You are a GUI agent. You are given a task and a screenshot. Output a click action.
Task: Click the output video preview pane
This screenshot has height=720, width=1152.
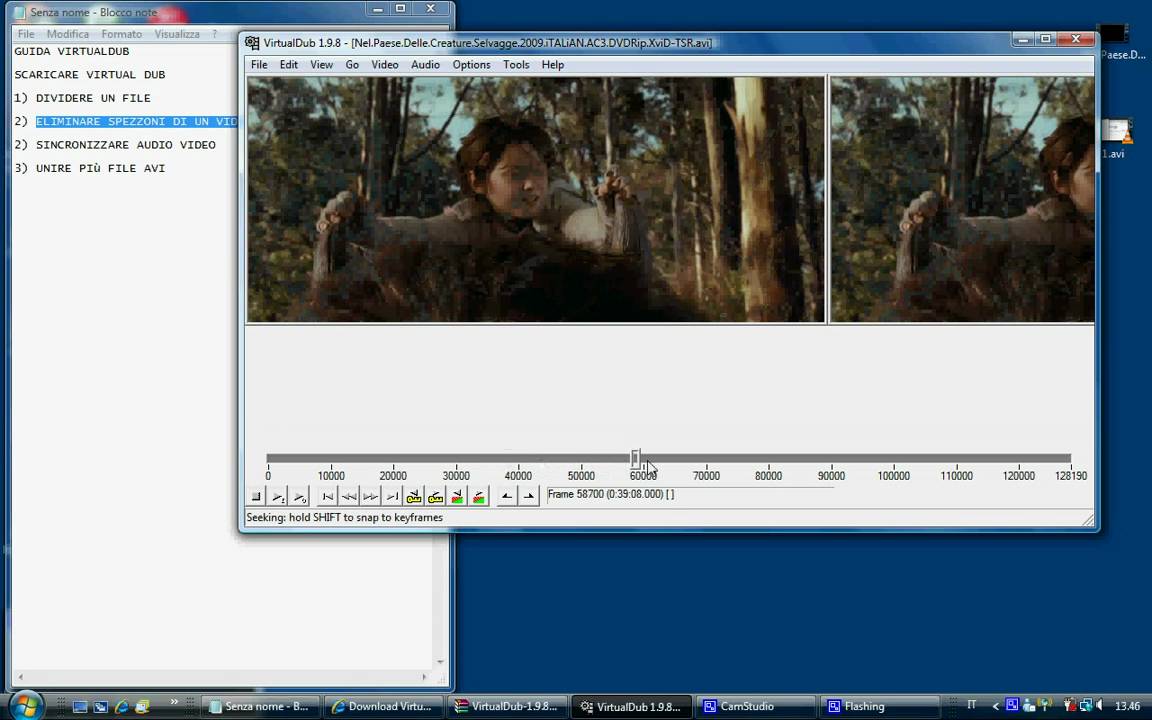[x=962, y=199]
